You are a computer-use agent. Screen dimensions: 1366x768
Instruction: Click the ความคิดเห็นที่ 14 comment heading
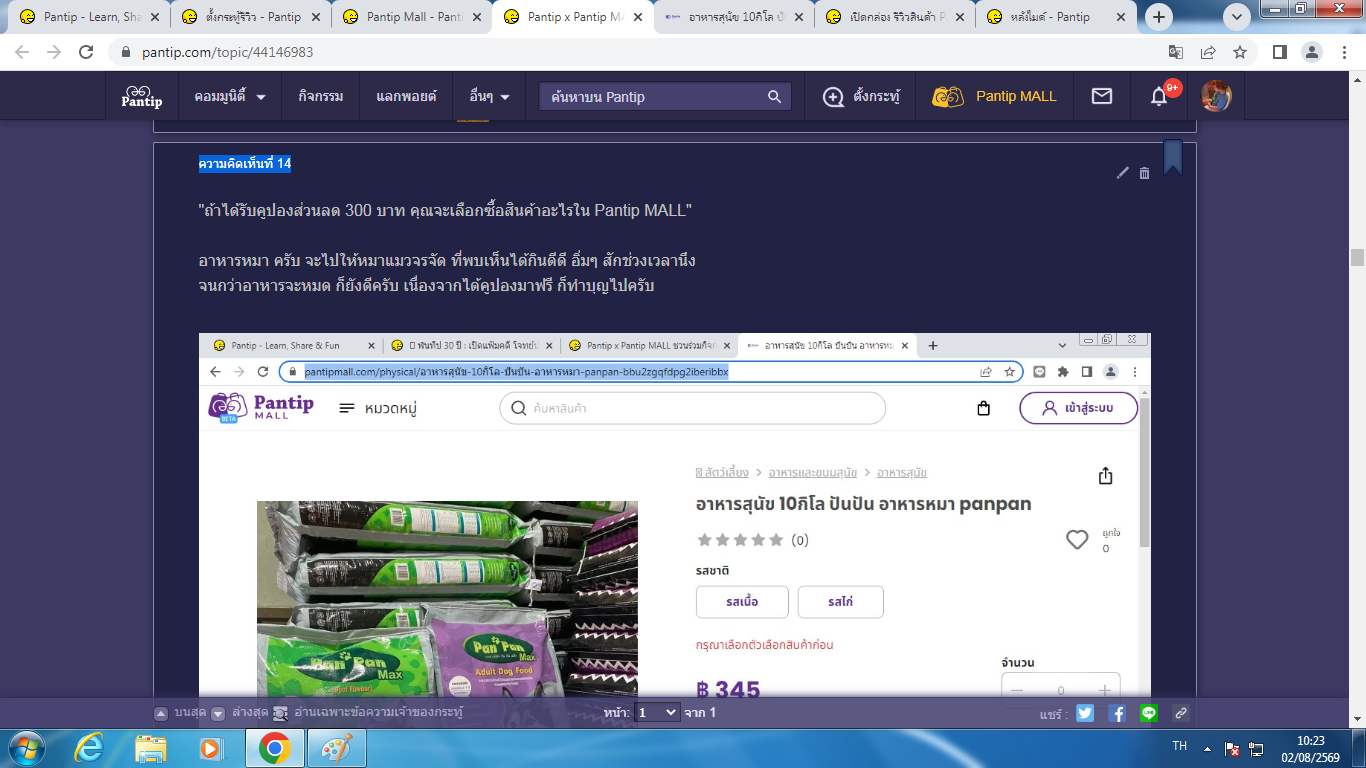(245, 164)
